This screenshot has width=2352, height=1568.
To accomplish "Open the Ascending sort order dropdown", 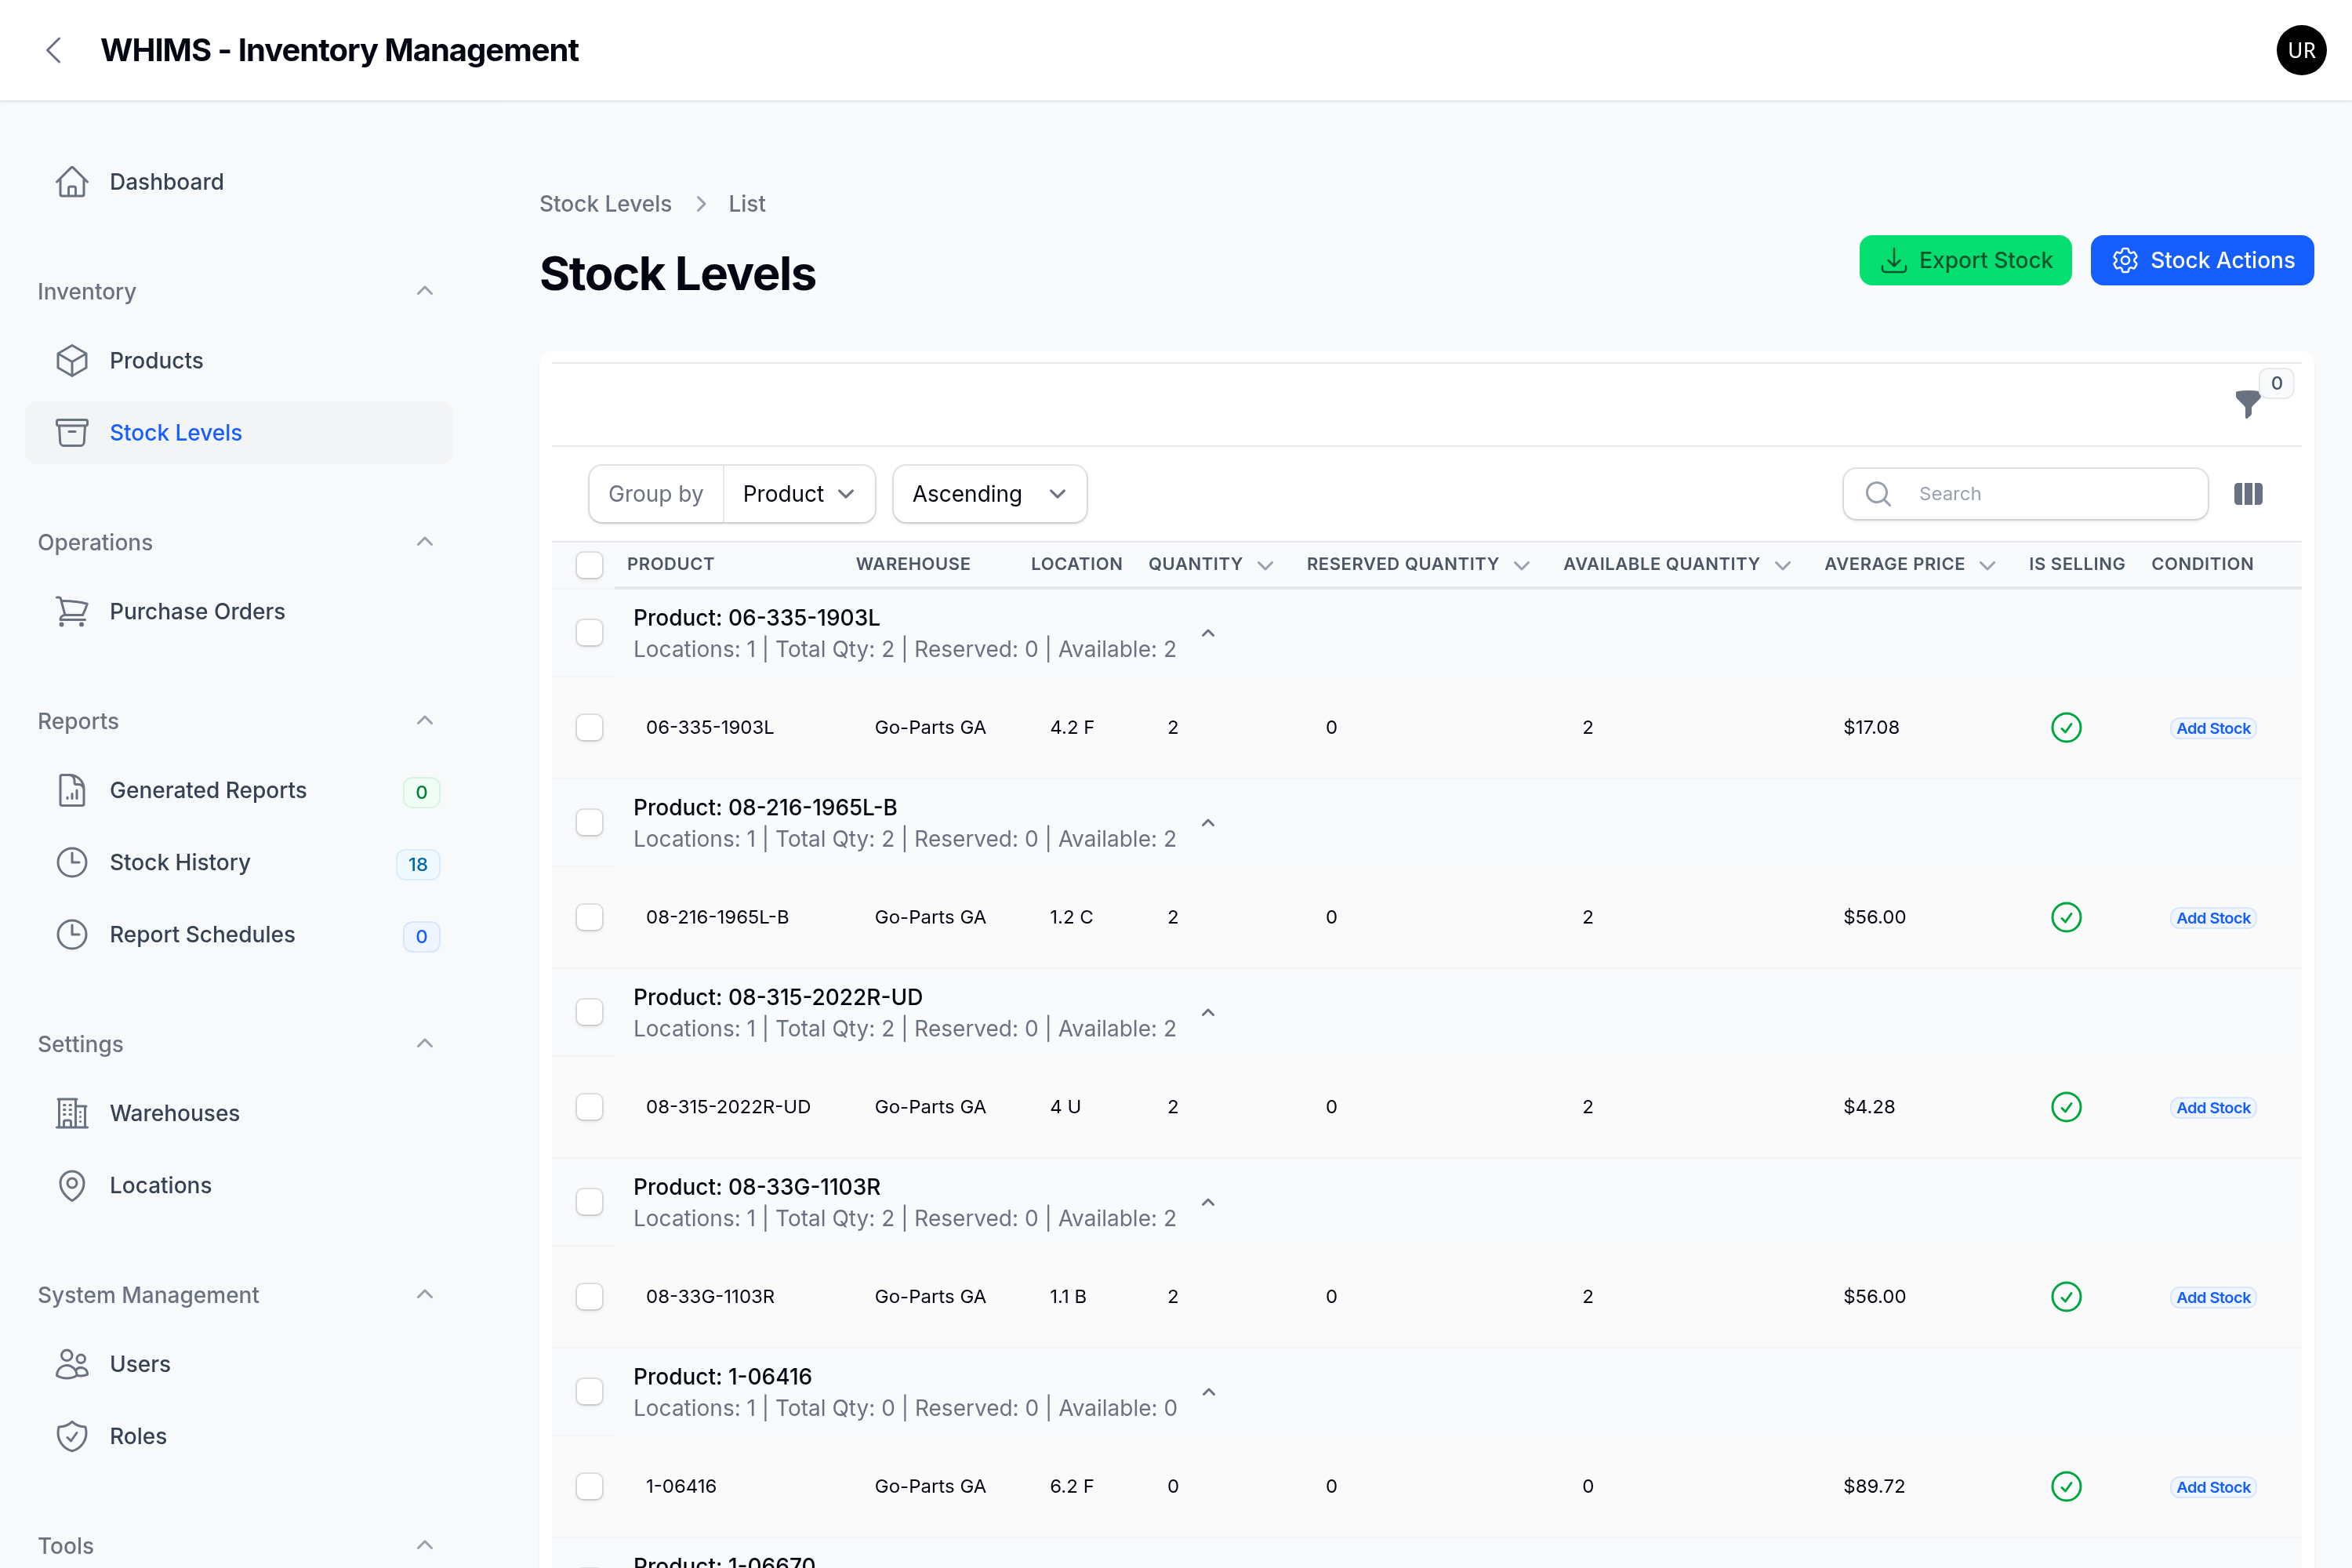I will [x=989, y=494].
